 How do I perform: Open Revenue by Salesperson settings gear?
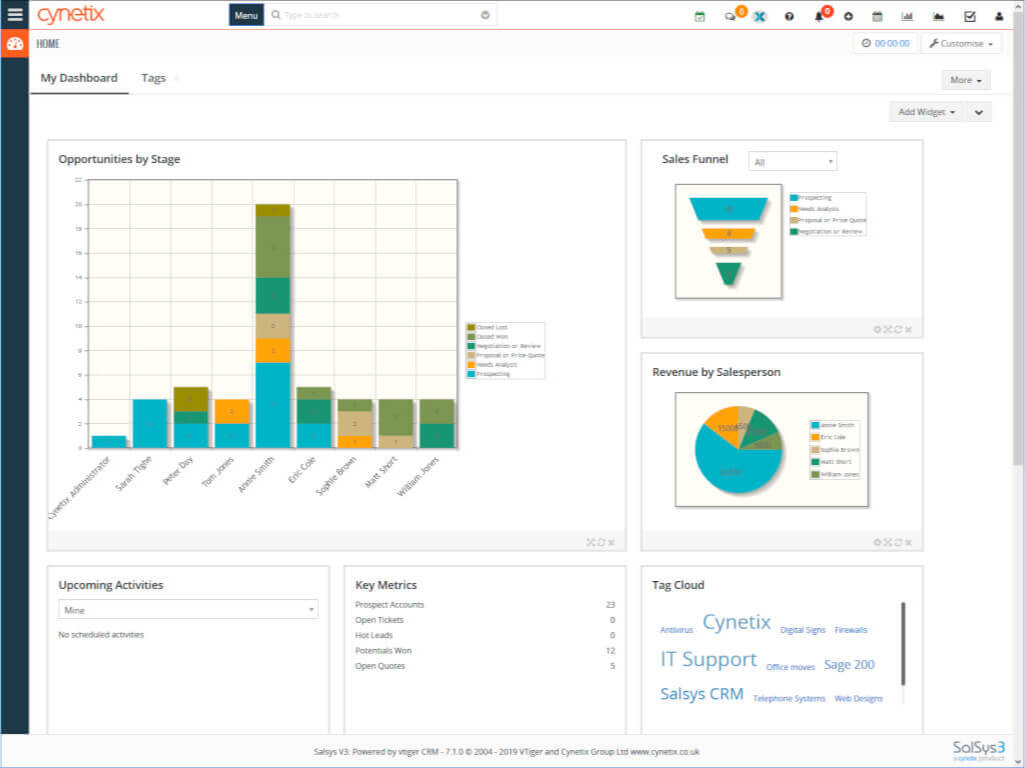click(877, 543)
